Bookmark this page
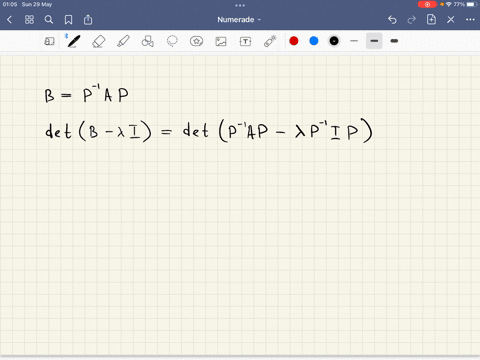480x360 pixels. pyautogui.click(x=68, y=20)
